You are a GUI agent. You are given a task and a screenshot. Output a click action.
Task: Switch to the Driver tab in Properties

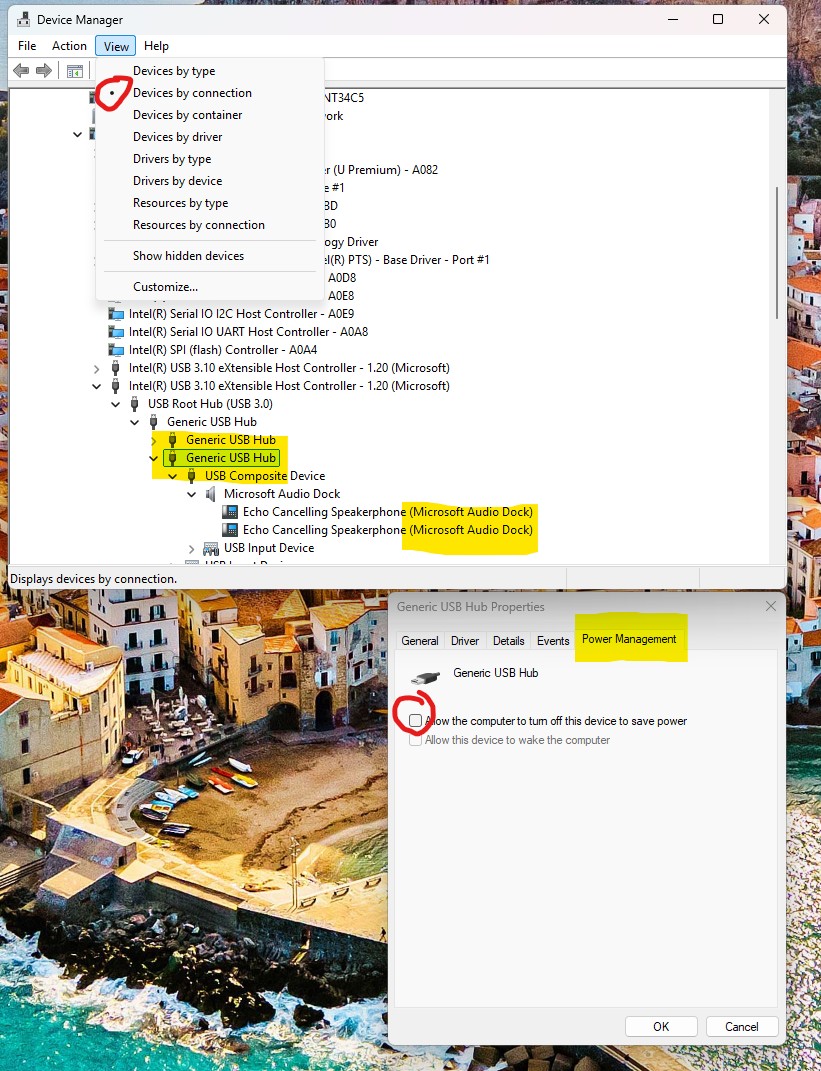[464, 641]
